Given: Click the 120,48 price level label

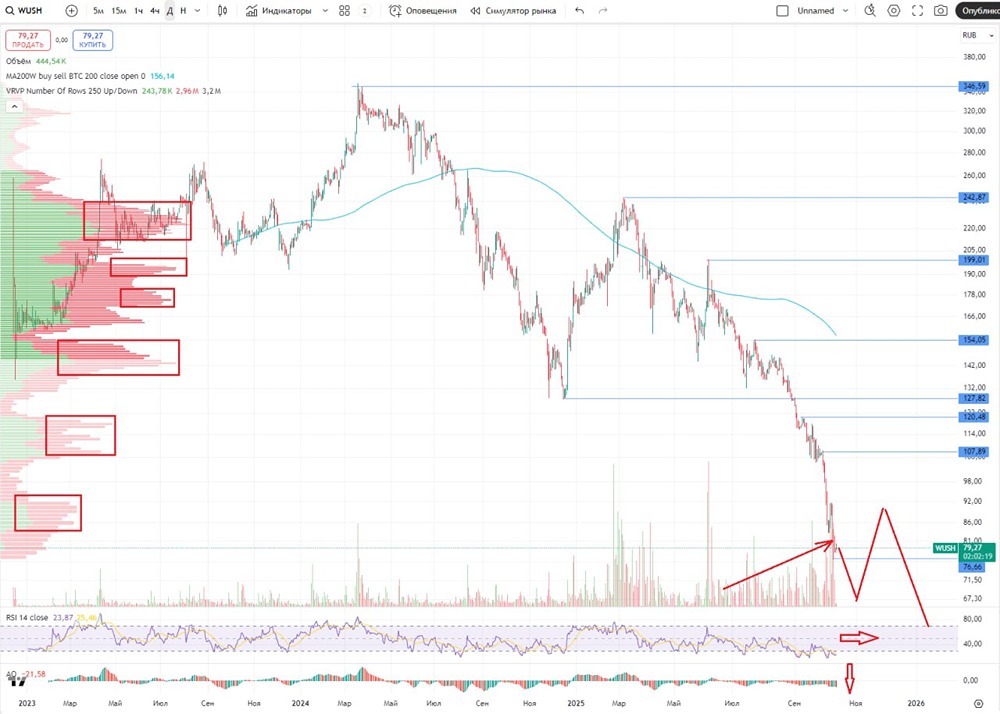Looking at the screenshot, I should 974,417.
